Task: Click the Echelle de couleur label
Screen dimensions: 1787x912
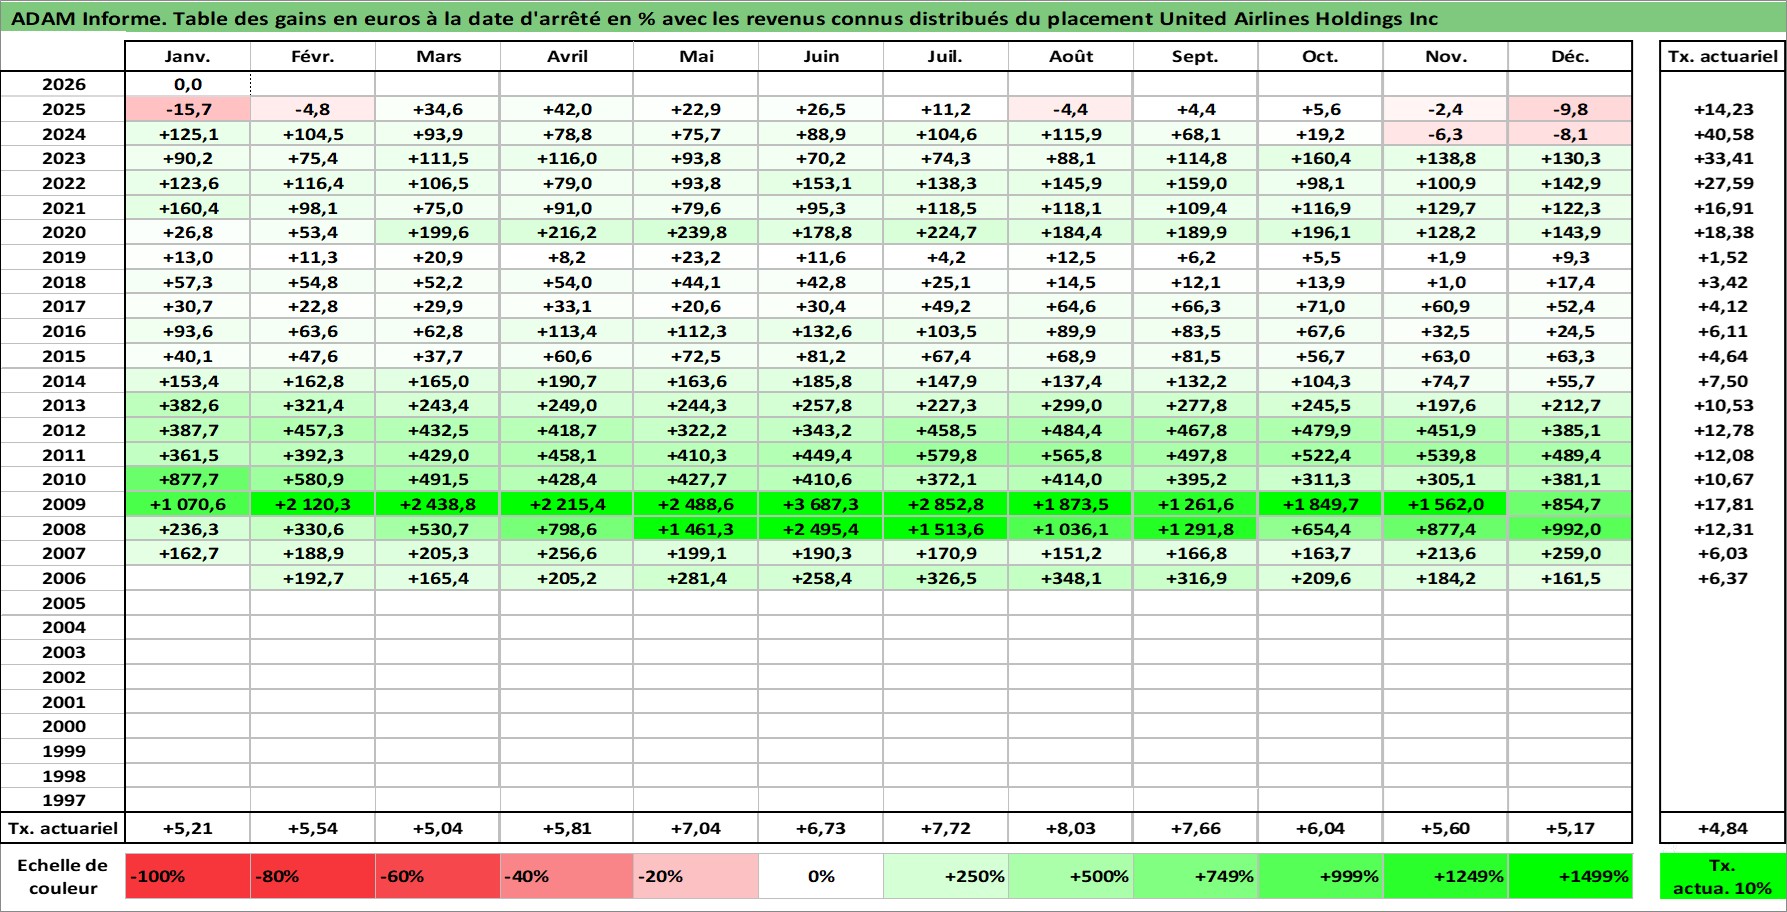Action: (x=63, y=876)
